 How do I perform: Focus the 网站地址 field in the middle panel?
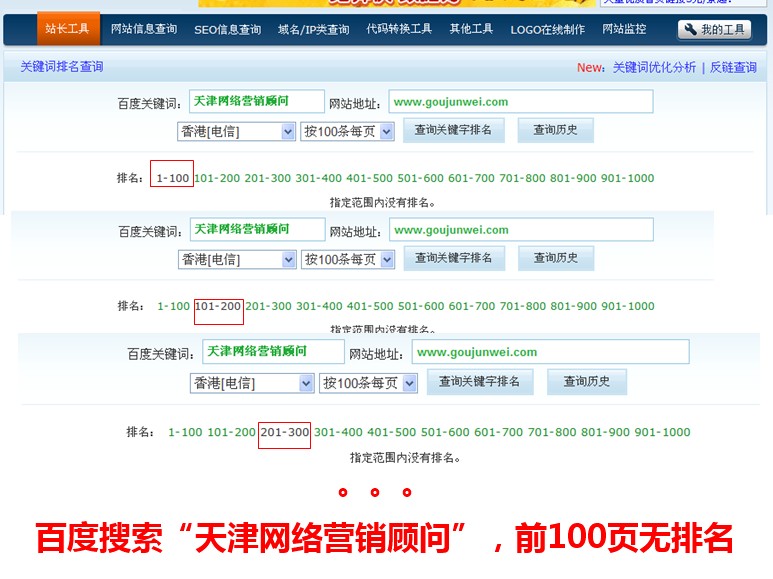522,230
